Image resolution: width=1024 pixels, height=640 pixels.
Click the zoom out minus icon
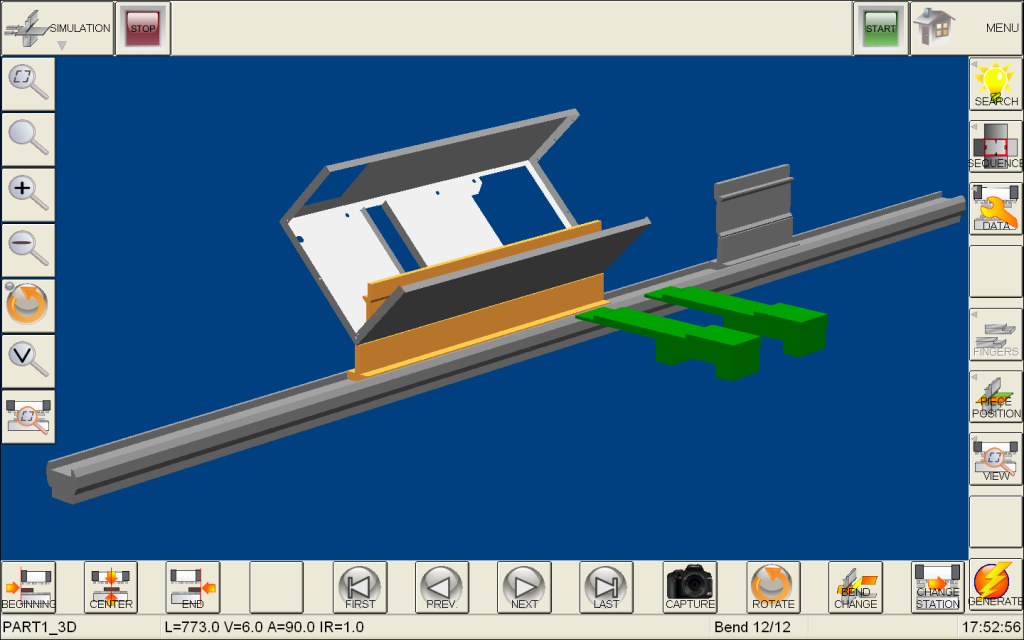(x=28, y=250)
